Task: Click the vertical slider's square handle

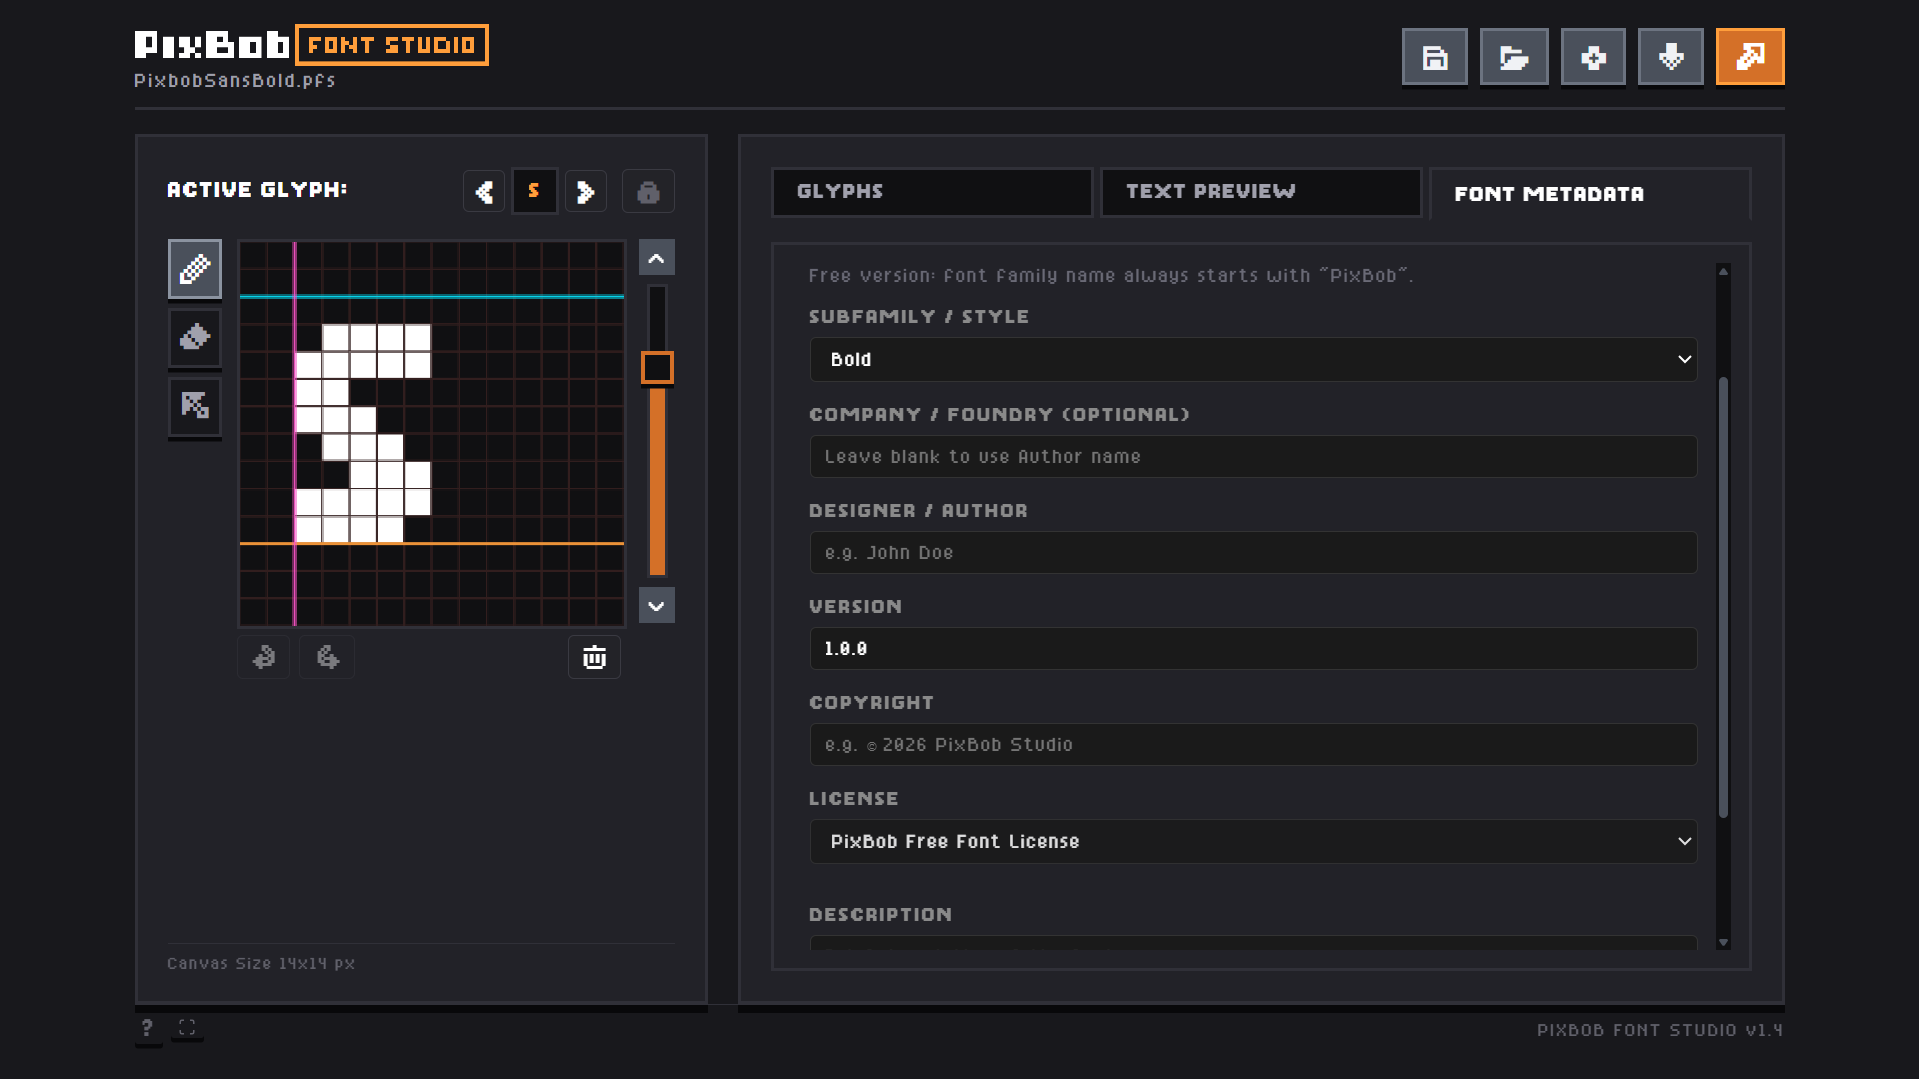Action: tap(657, 367)
